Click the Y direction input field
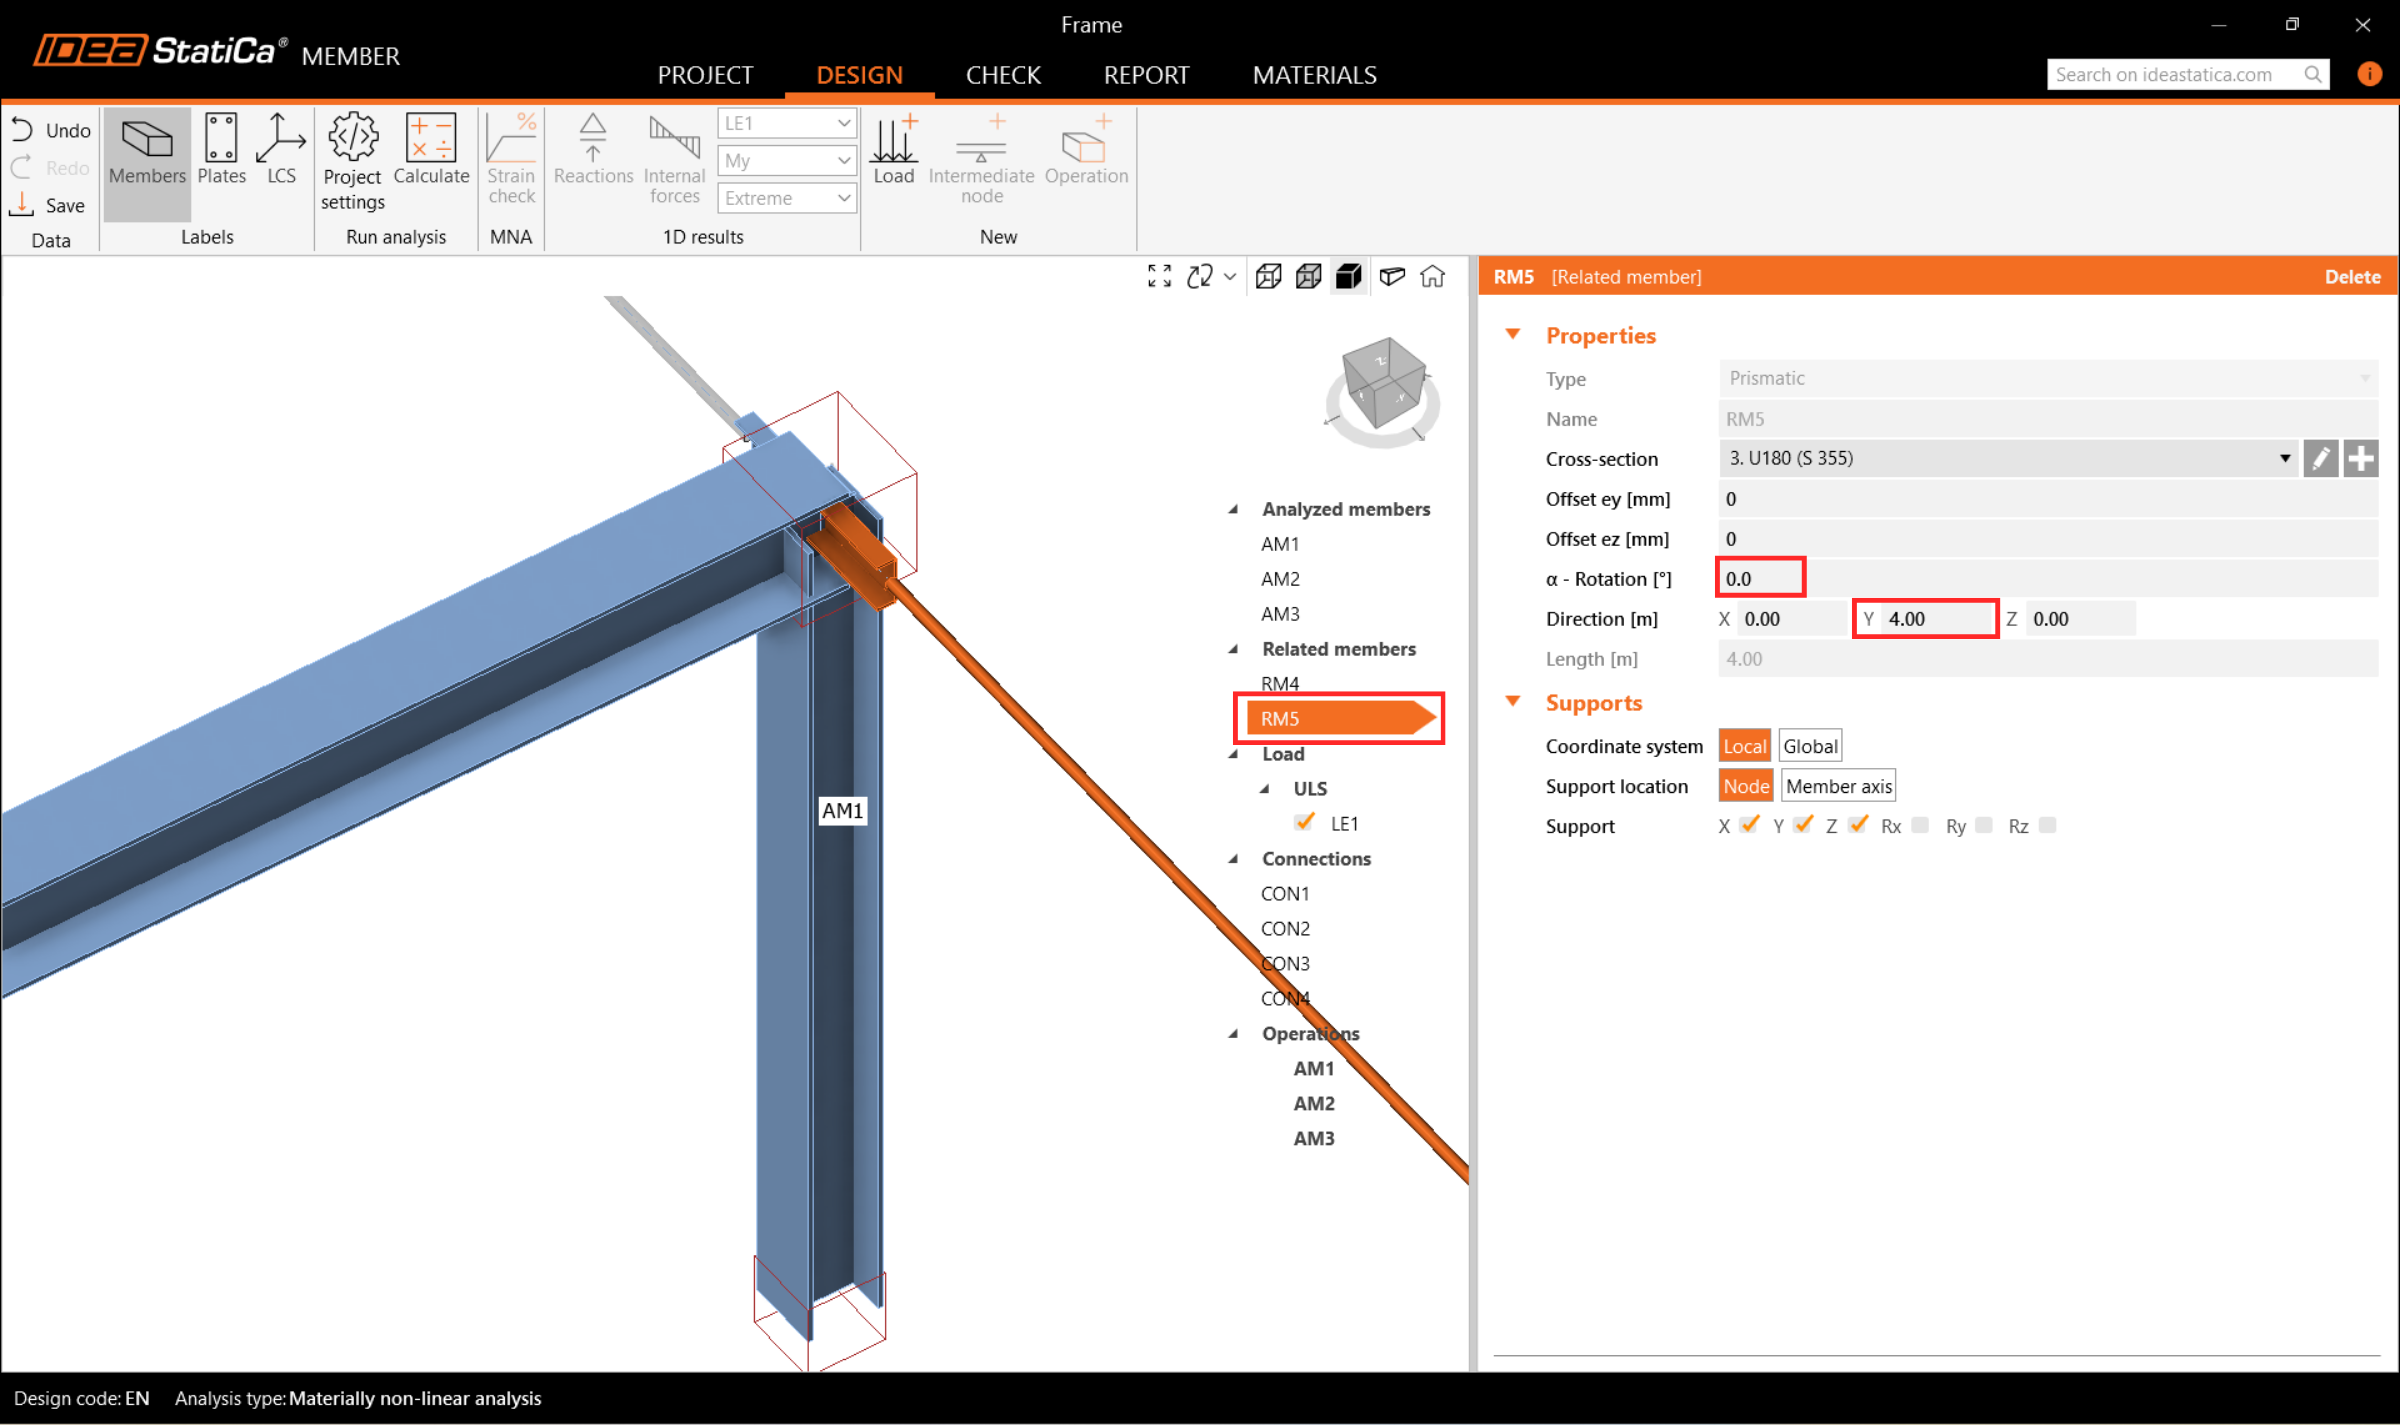 (1936, 619)
